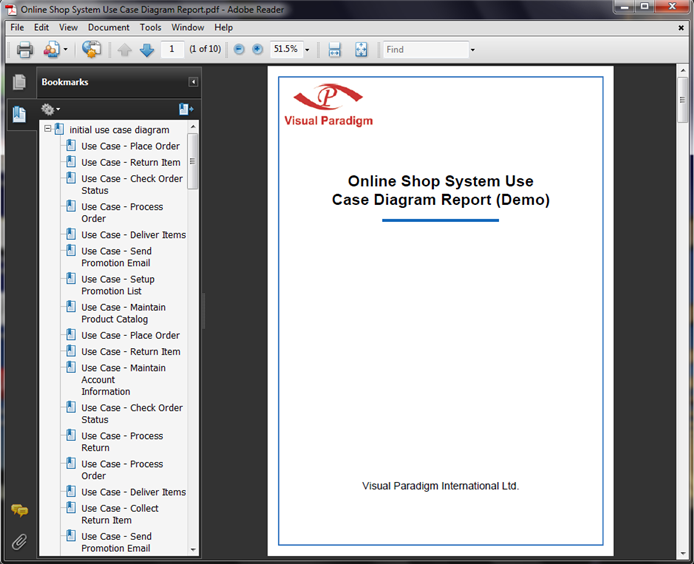
Task: Click the 51.5% zoom value field
Action: pyautogui.click(x=286, y=49)
